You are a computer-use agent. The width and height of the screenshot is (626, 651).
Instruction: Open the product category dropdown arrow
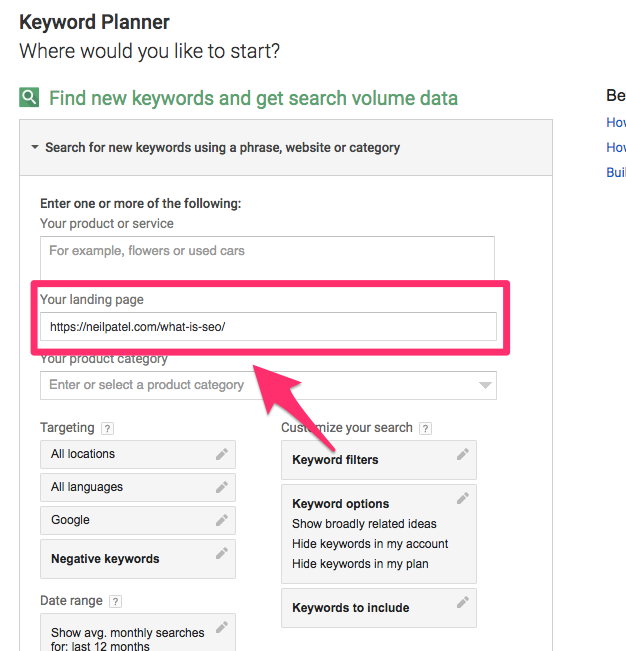click(485, 385)
